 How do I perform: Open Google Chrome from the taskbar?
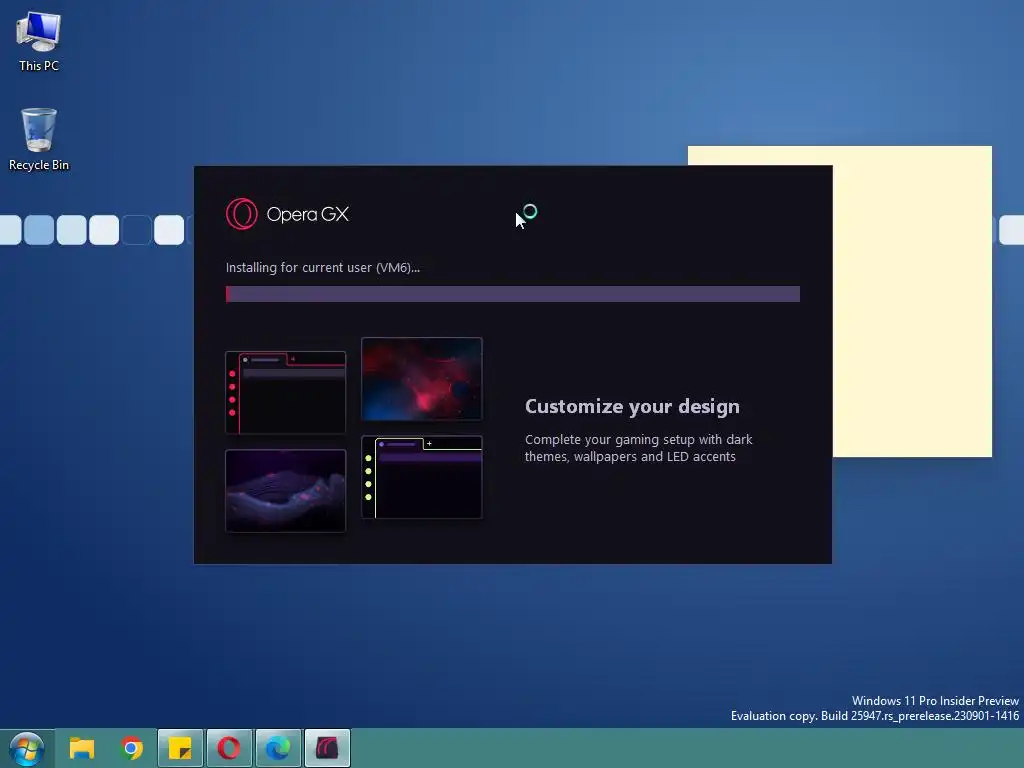click(x=131, y=748)
